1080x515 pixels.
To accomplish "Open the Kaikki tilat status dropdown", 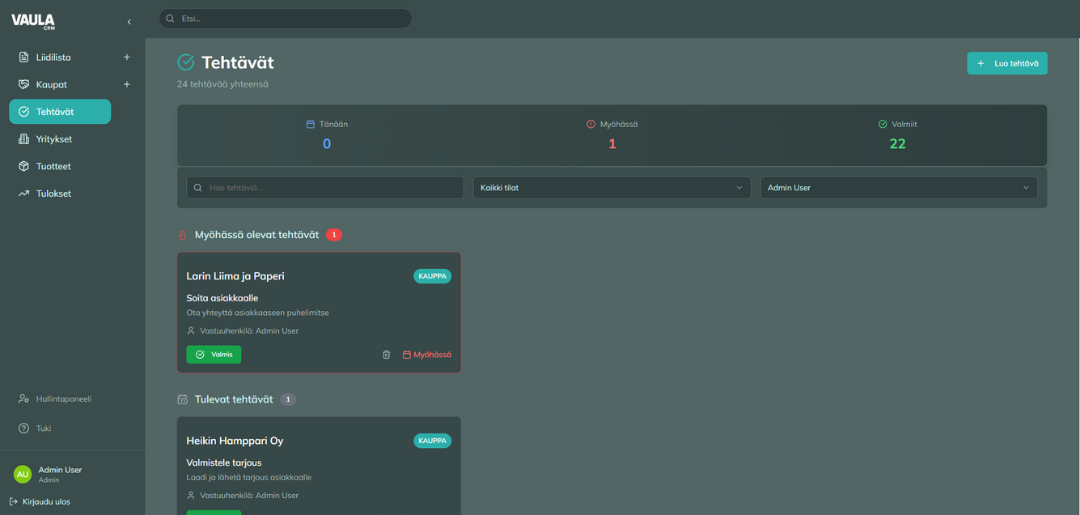I will 611,187.
